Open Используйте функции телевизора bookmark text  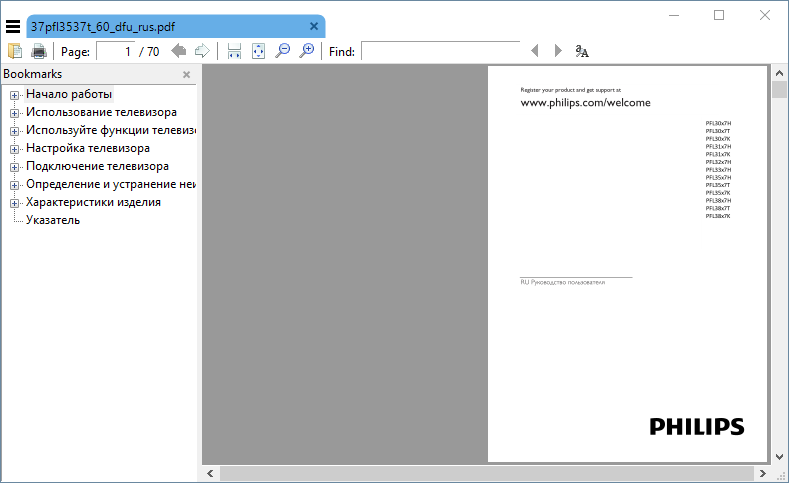click(111, 130)
